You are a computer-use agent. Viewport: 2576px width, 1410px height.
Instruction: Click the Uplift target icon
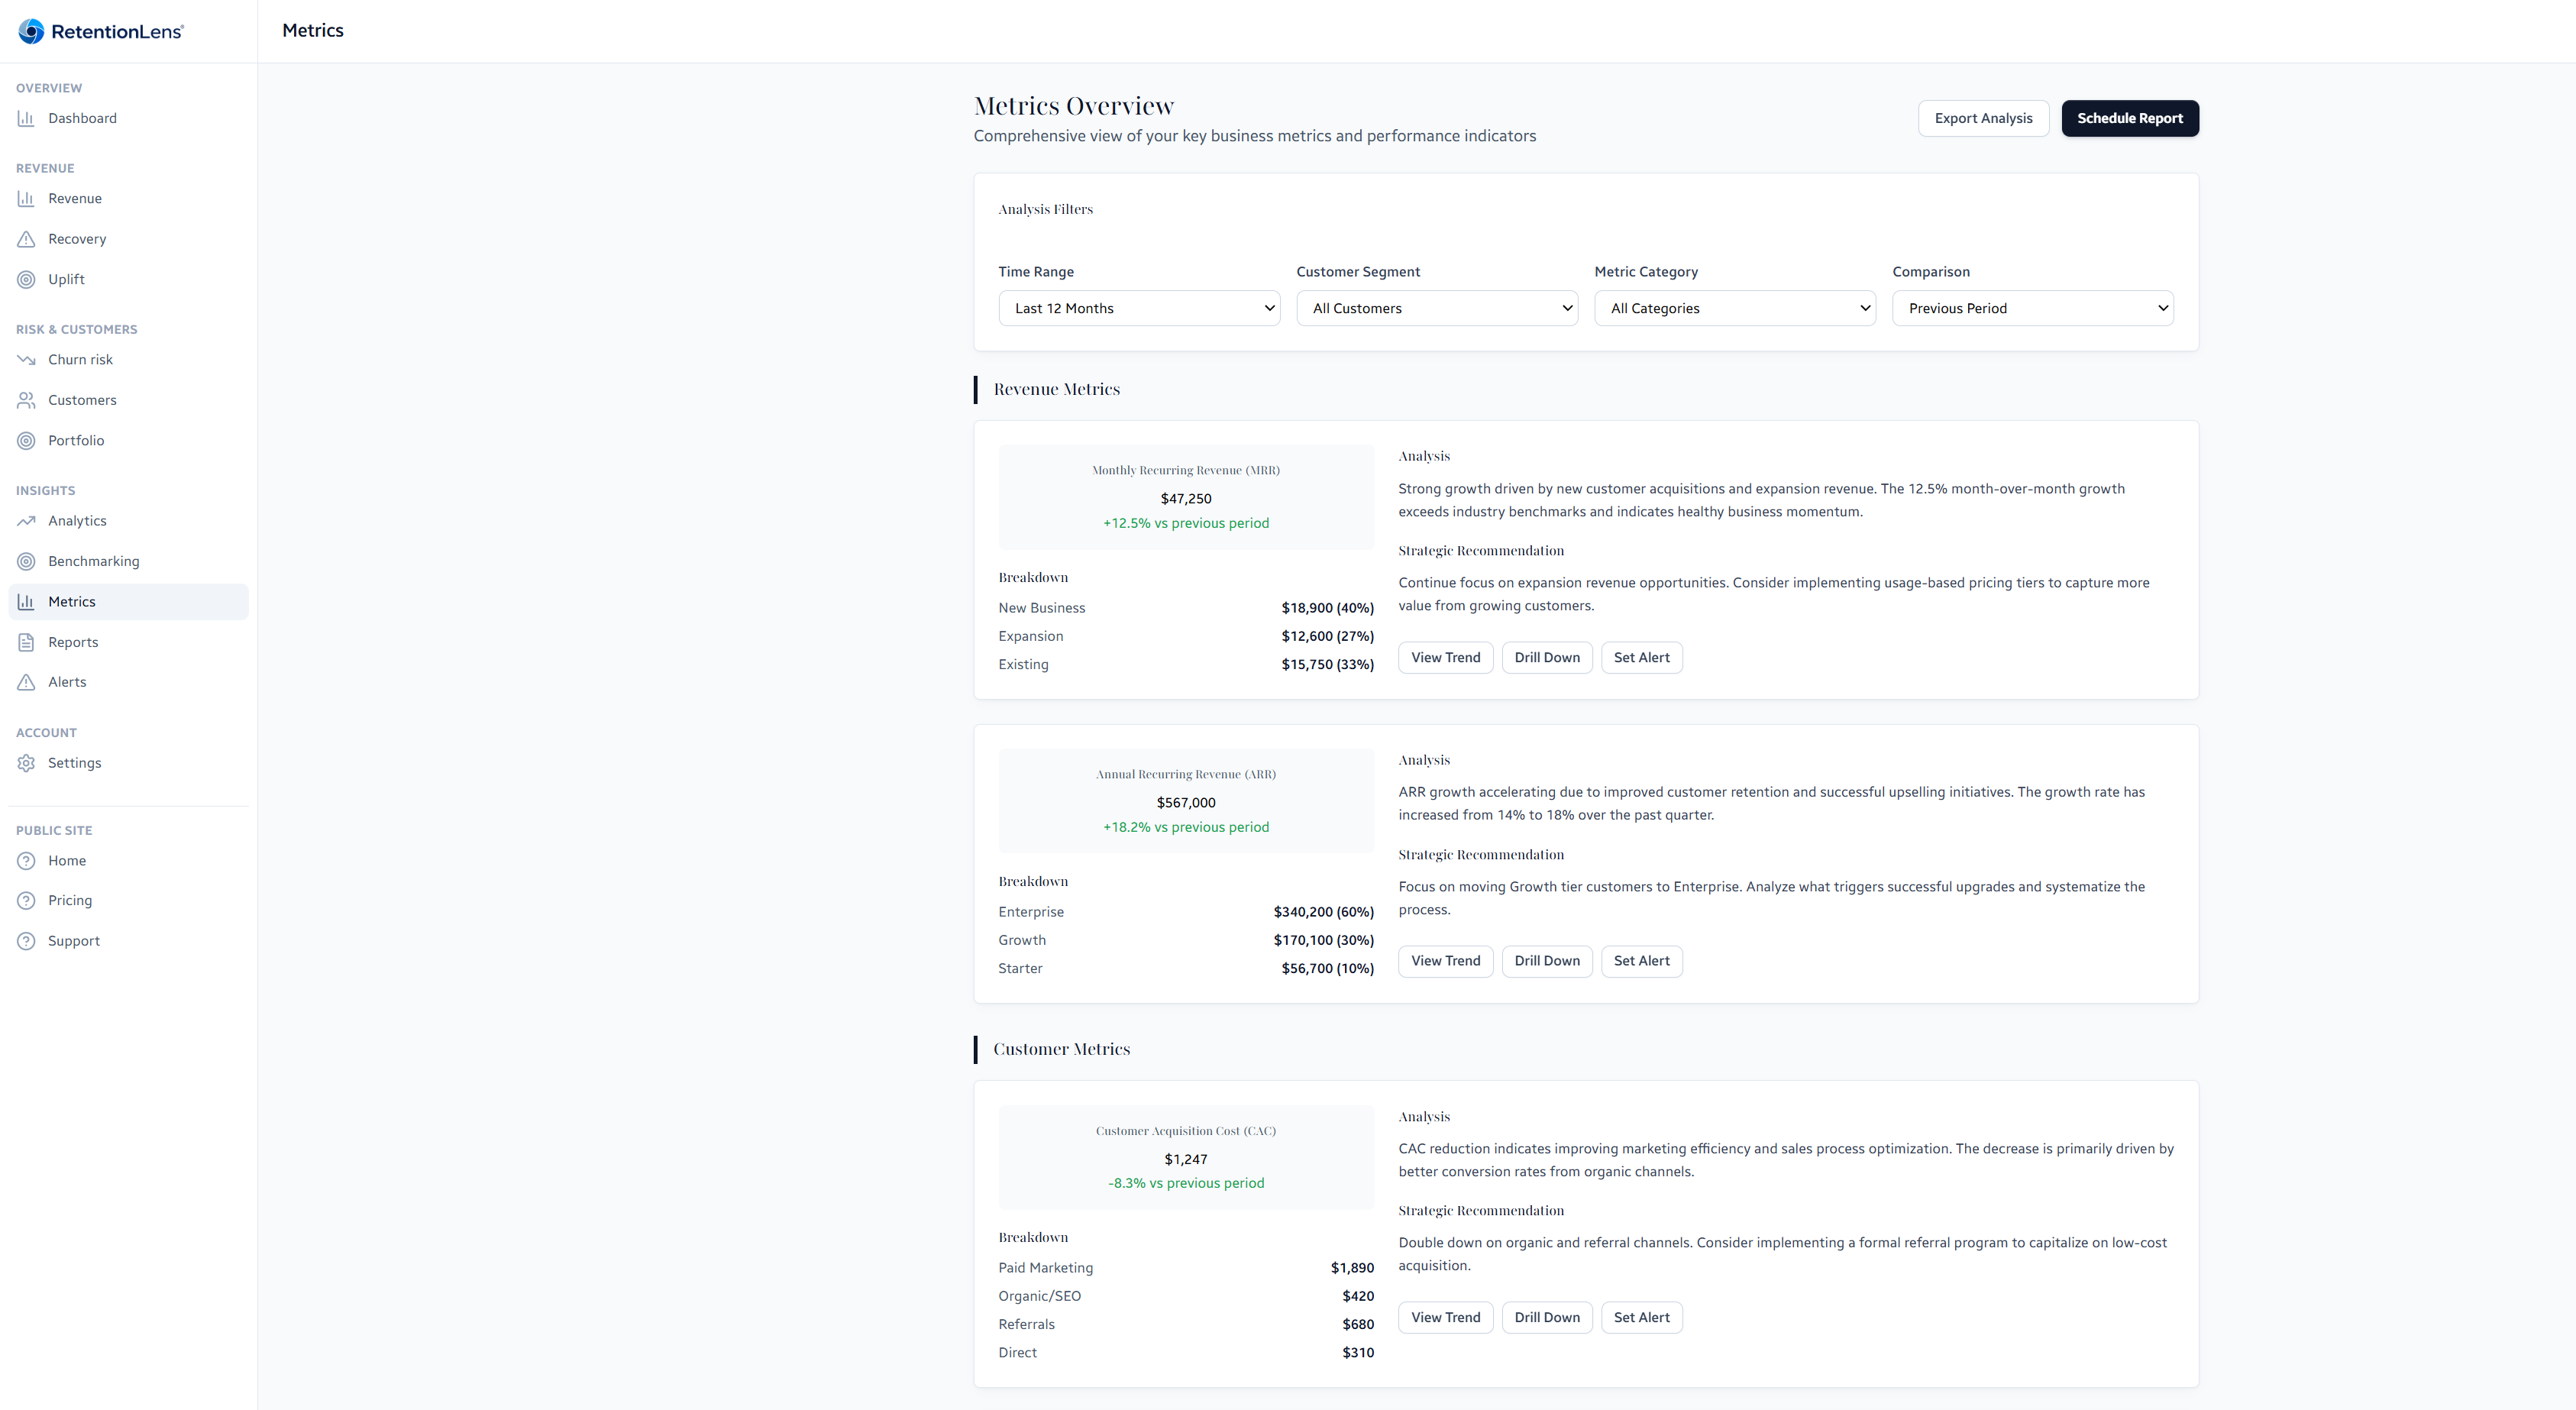26,279
